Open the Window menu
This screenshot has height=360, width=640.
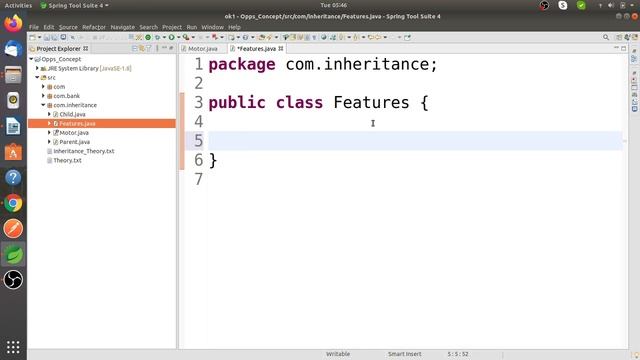pyautogui.click(x=212, y=27)
